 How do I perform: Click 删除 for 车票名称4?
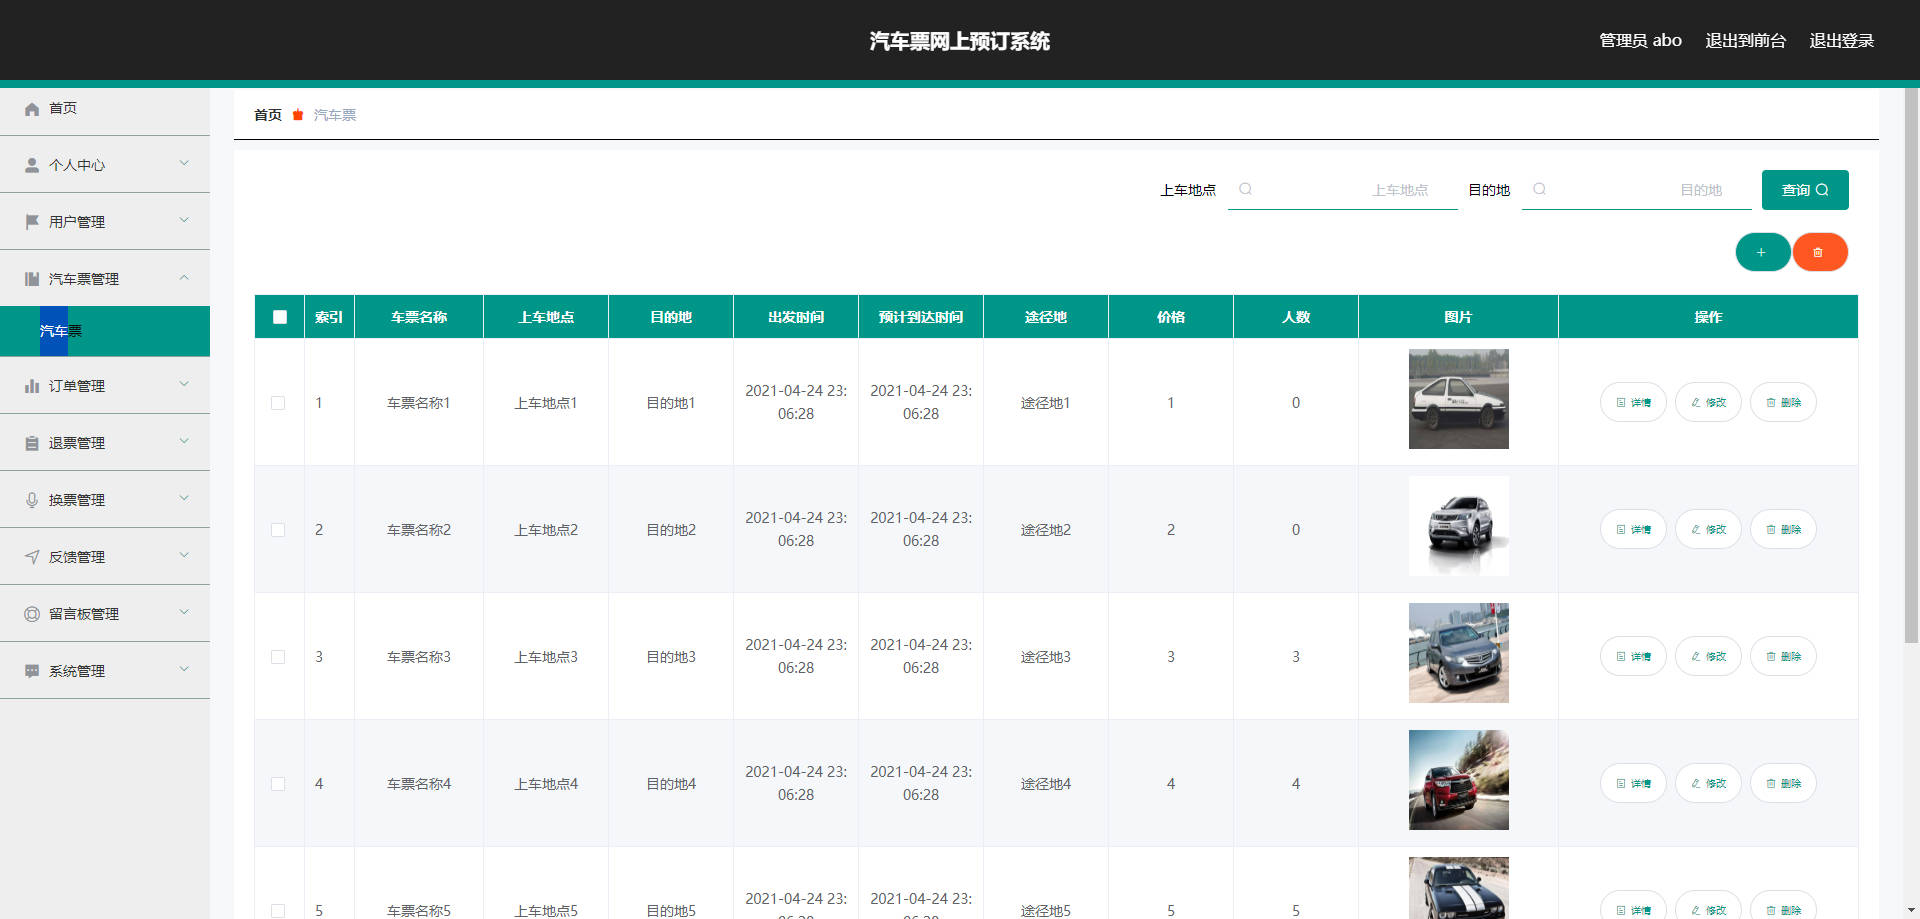(1783, 783)
